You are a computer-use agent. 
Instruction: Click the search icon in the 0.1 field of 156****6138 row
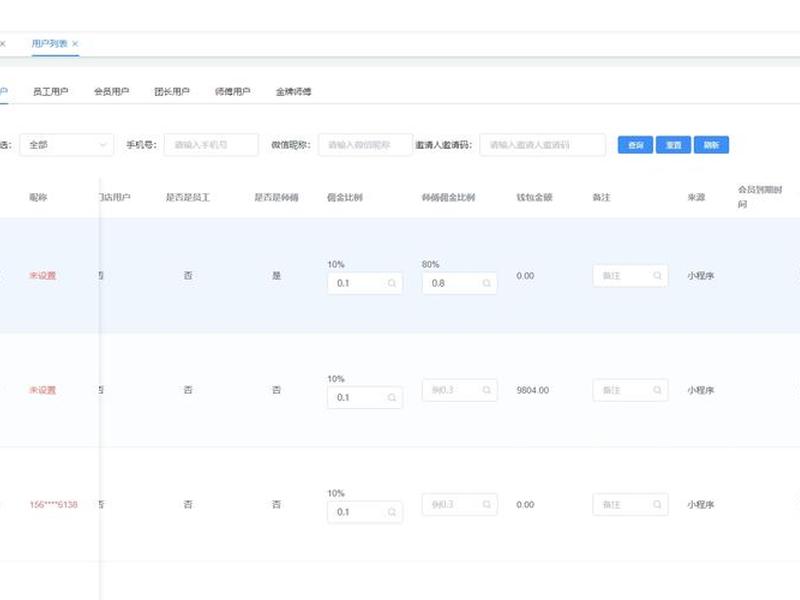click(392, 512)
